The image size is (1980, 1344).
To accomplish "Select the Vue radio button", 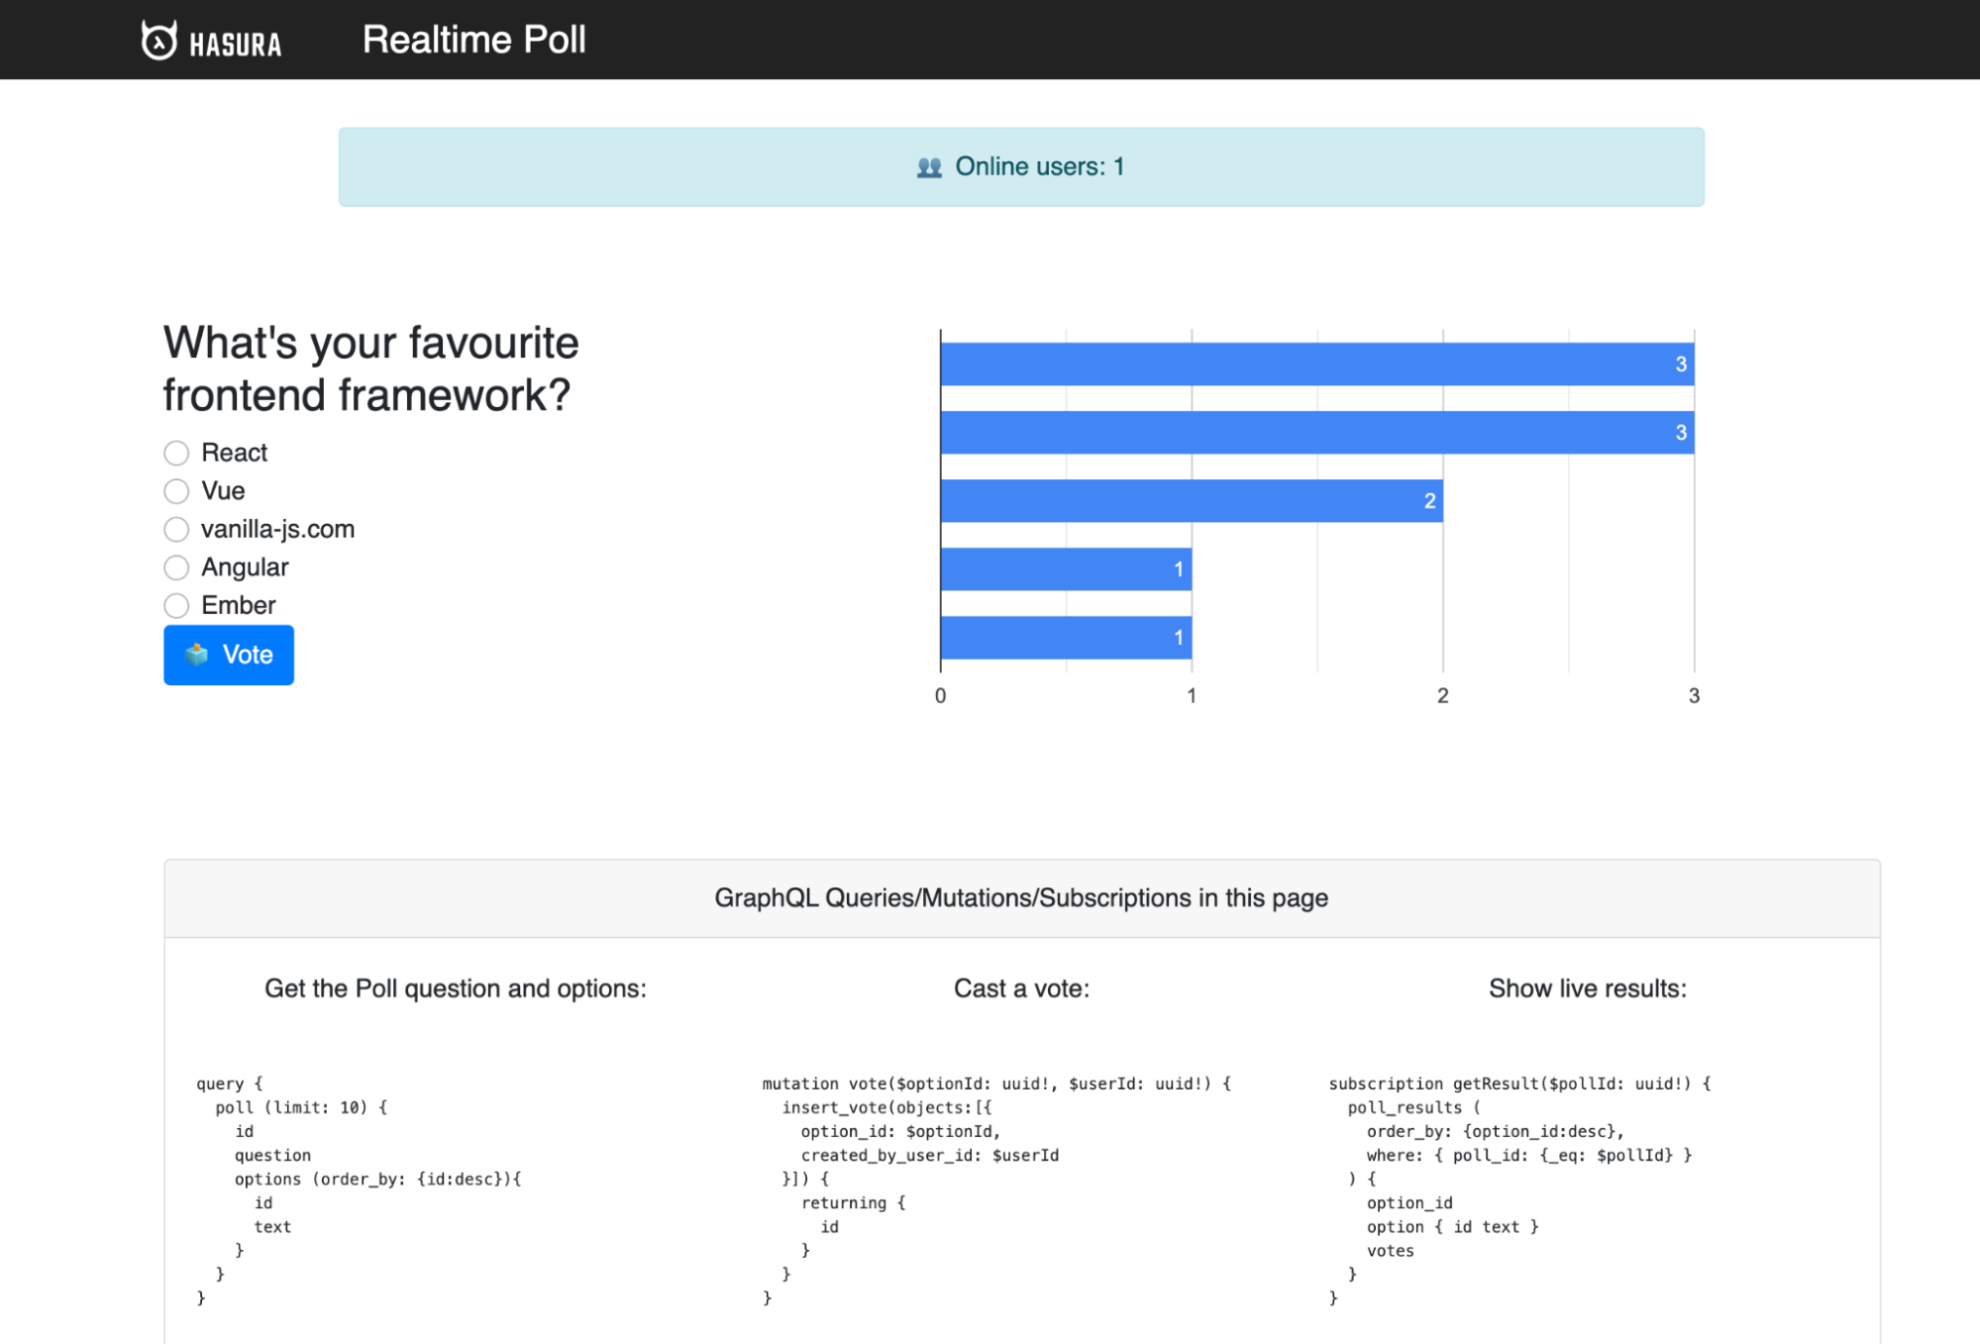I will (176, 491).
